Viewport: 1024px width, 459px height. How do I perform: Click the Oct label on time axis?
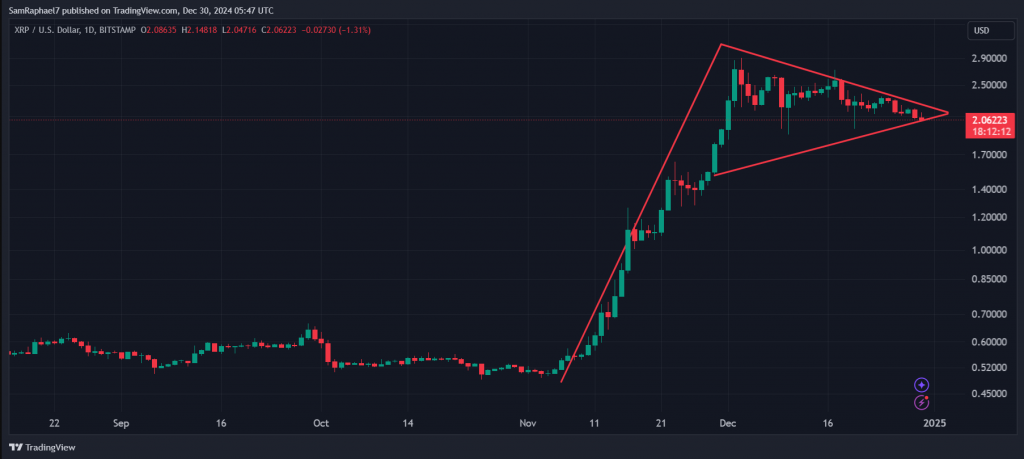(x=322, y=423)
